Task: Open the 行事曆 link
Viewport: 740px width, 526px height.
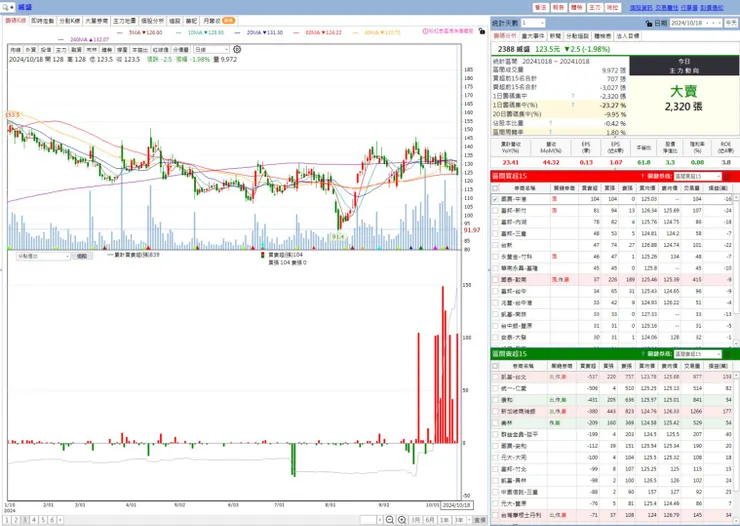Action: [x=689, y=8]
